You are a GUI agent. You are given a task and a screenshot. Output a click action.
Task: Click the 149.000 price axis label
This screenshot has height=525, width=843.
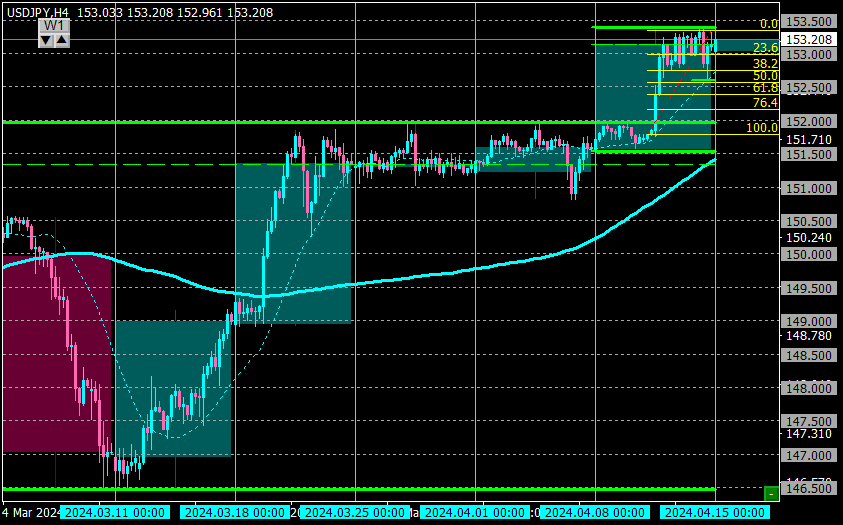[x=809, y=322]
